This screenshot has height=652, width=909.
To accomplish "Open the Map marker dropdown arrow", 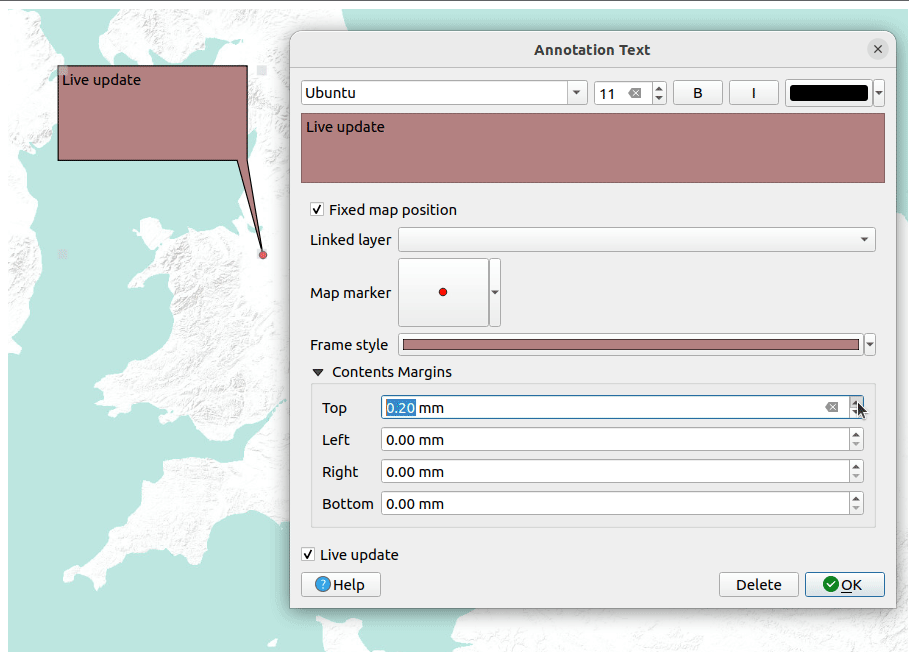I will 495,292.
